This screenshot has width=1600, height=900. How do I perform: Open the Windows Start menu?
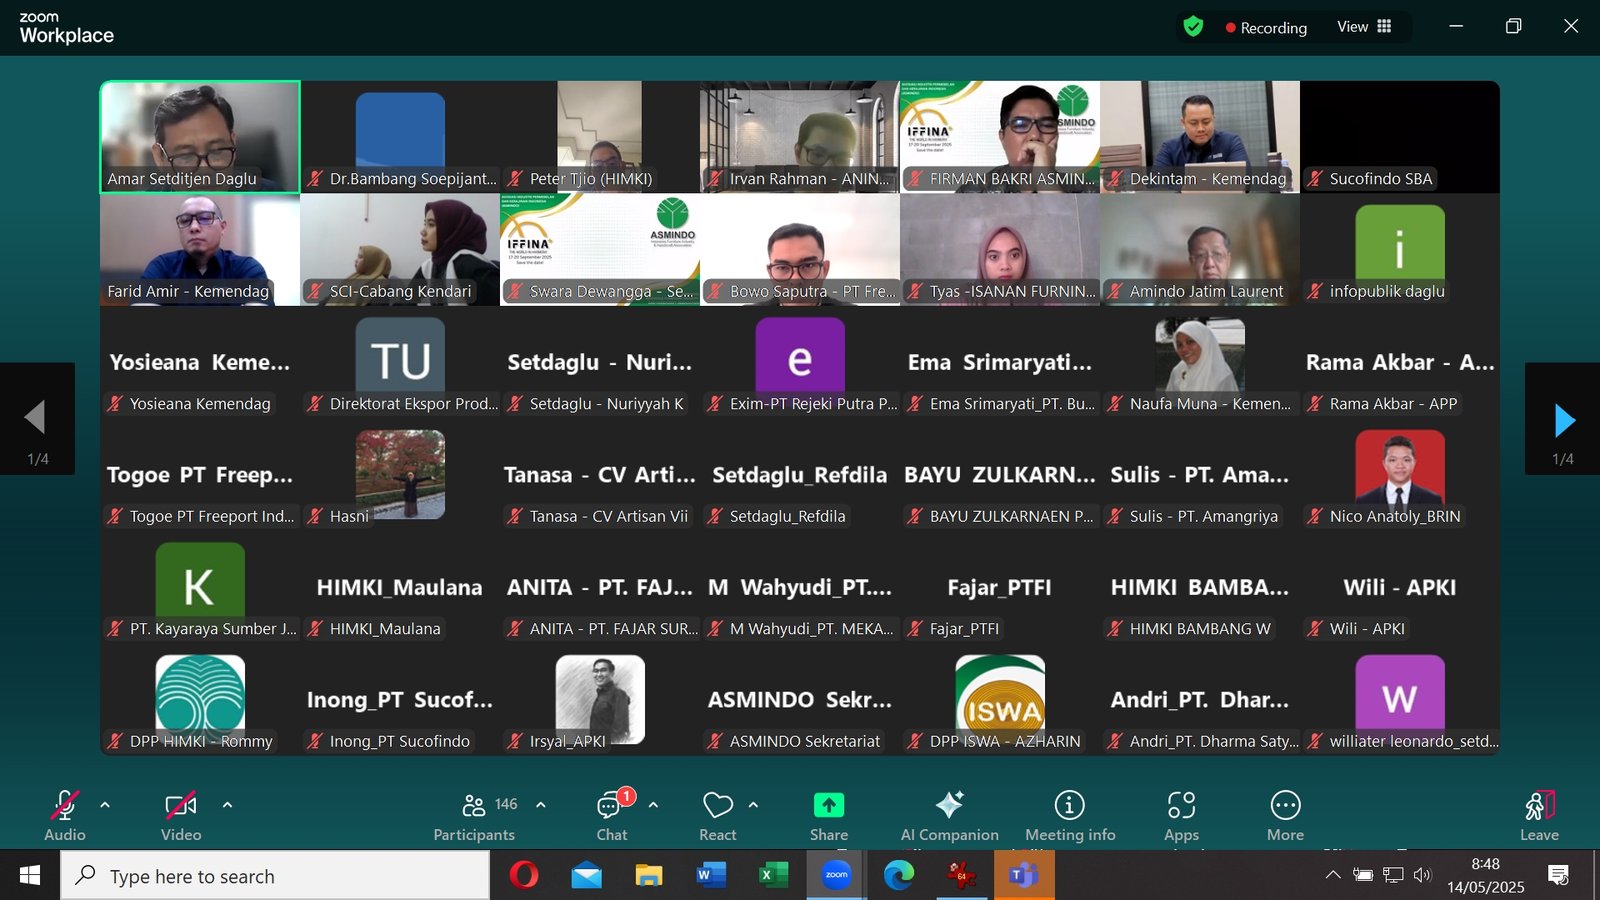tap(30, 876)
